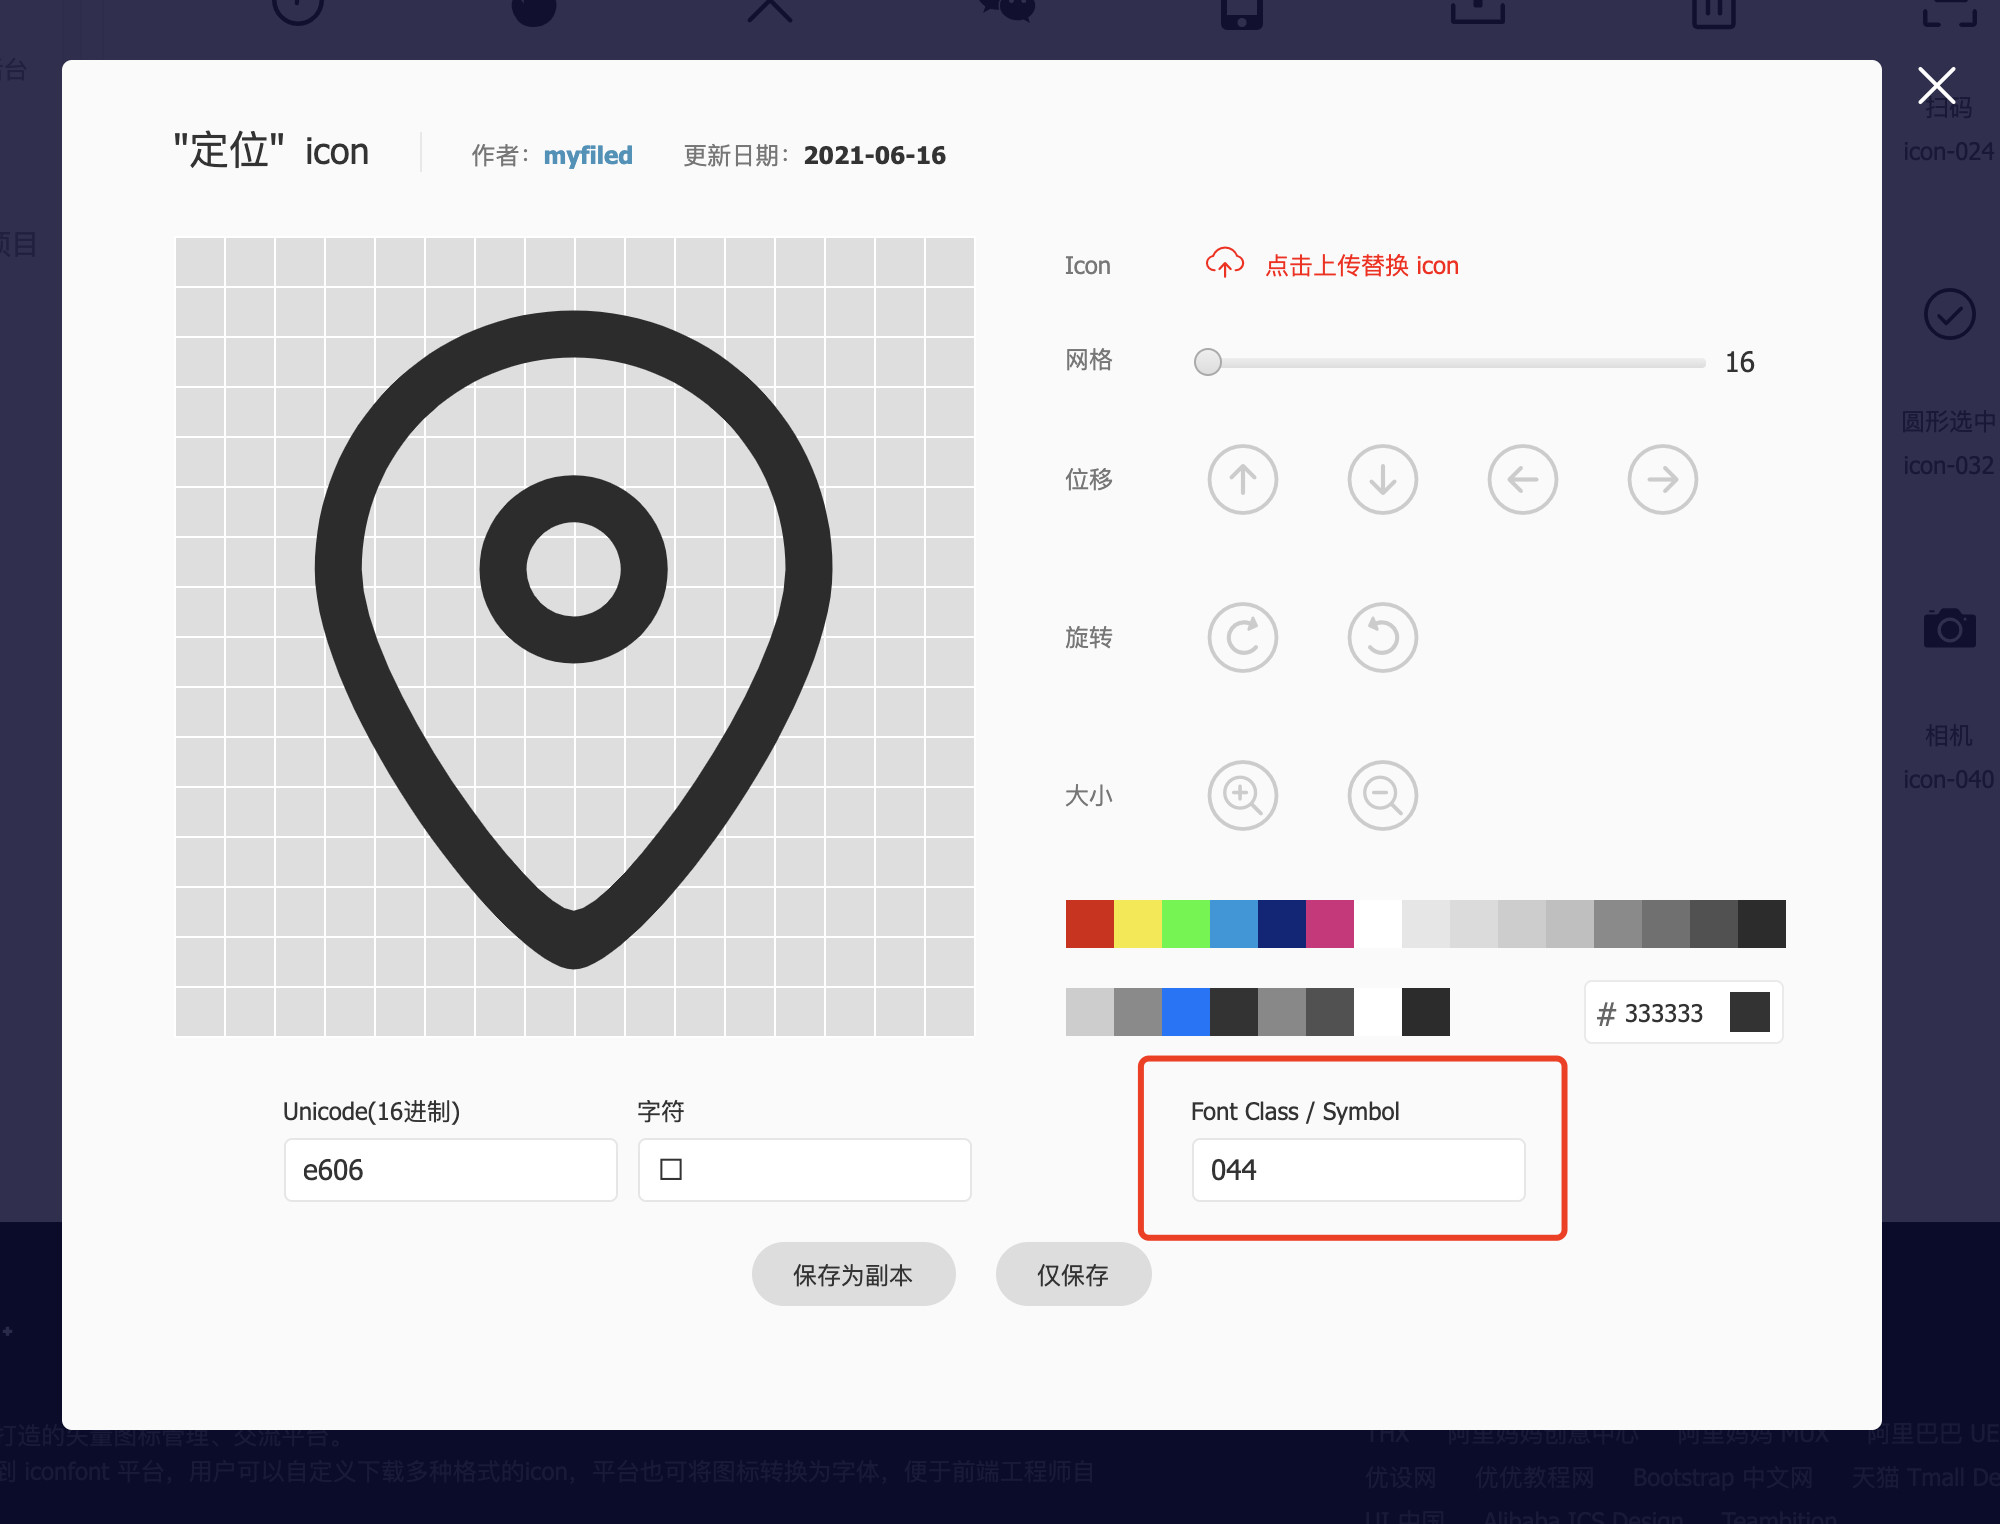Open author myfiled profile link
Viewport: 2000px width, 1524px height.
coord(588,156)
